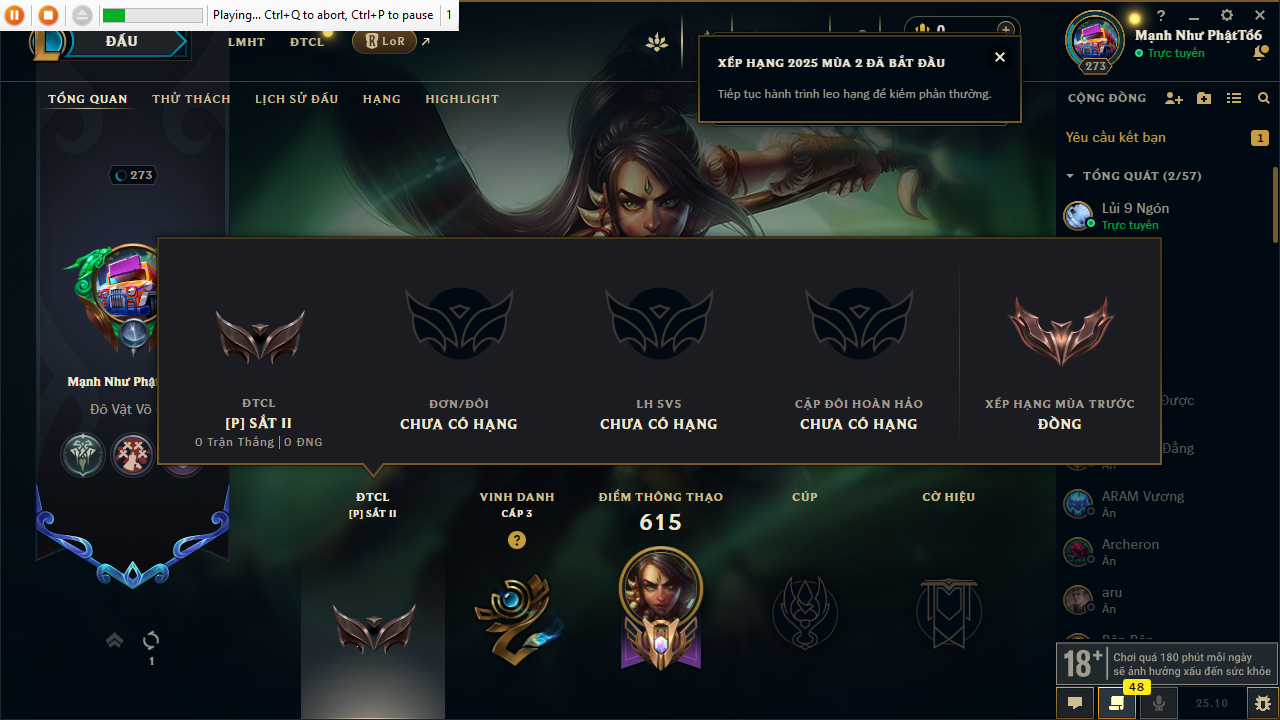
Task: Click the profile refresh arrows icon
Action: [152, 640]
